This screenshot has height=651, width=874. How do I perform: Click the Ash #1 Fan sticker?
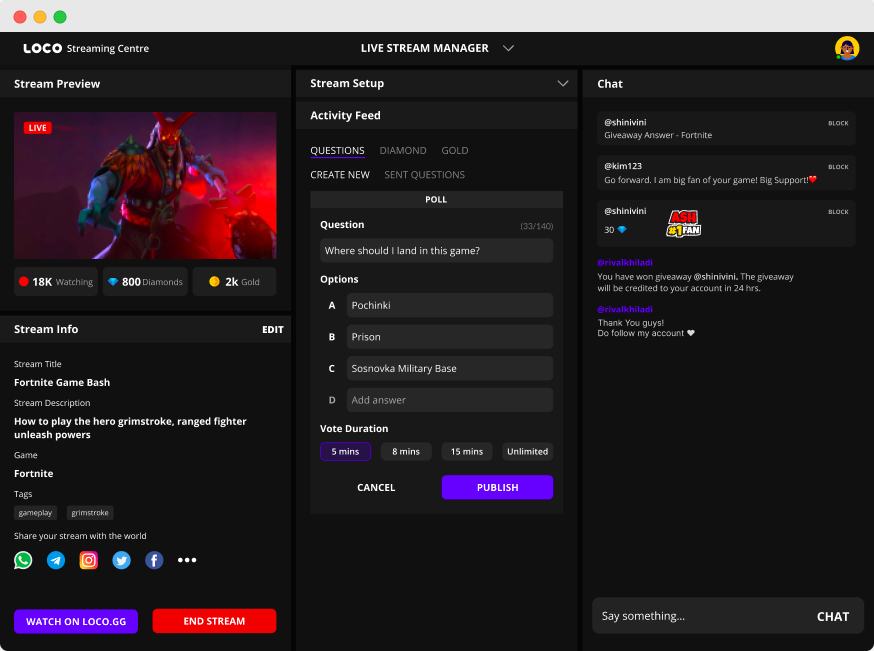coord(684,224)
